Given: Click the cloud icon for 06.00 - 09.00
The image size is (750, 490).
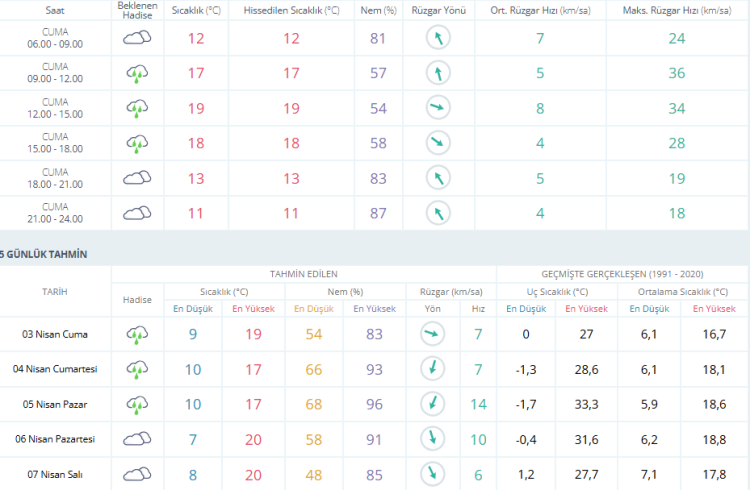Looking at the screenshot, I should click(136, 39).
